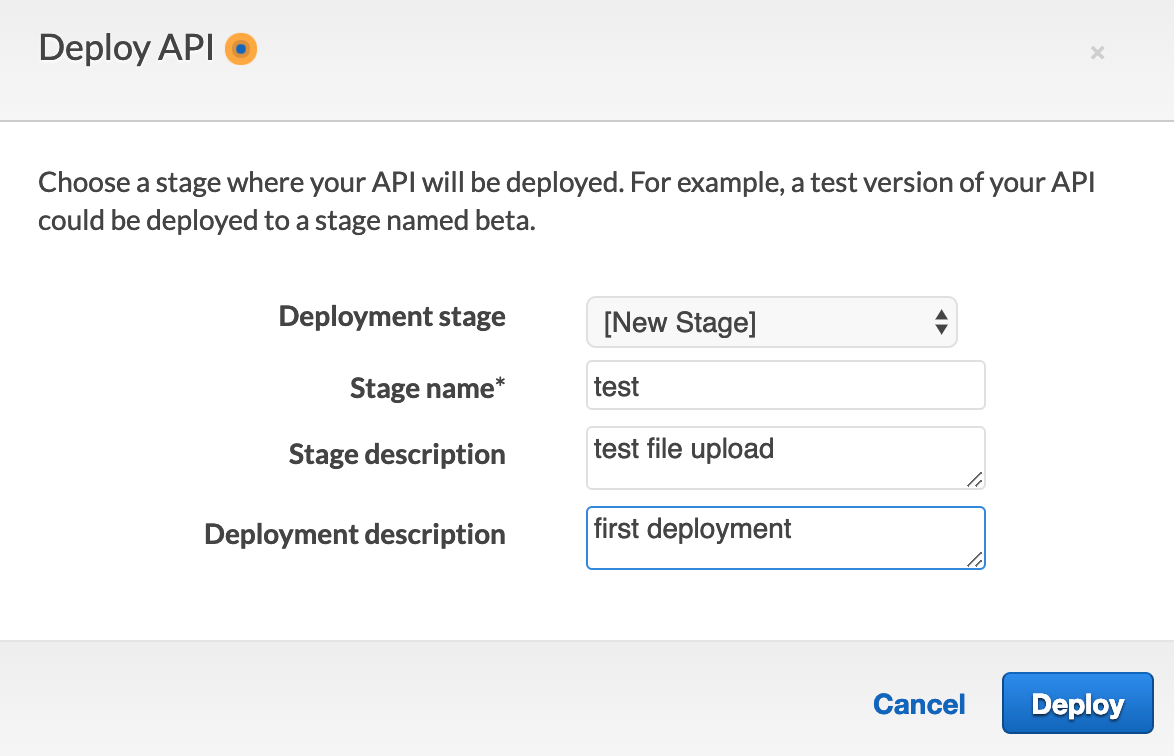Viewport: 1174px width, 756px height.
Task: Click the required asterisk after Stage name
Action: [501, 384]
